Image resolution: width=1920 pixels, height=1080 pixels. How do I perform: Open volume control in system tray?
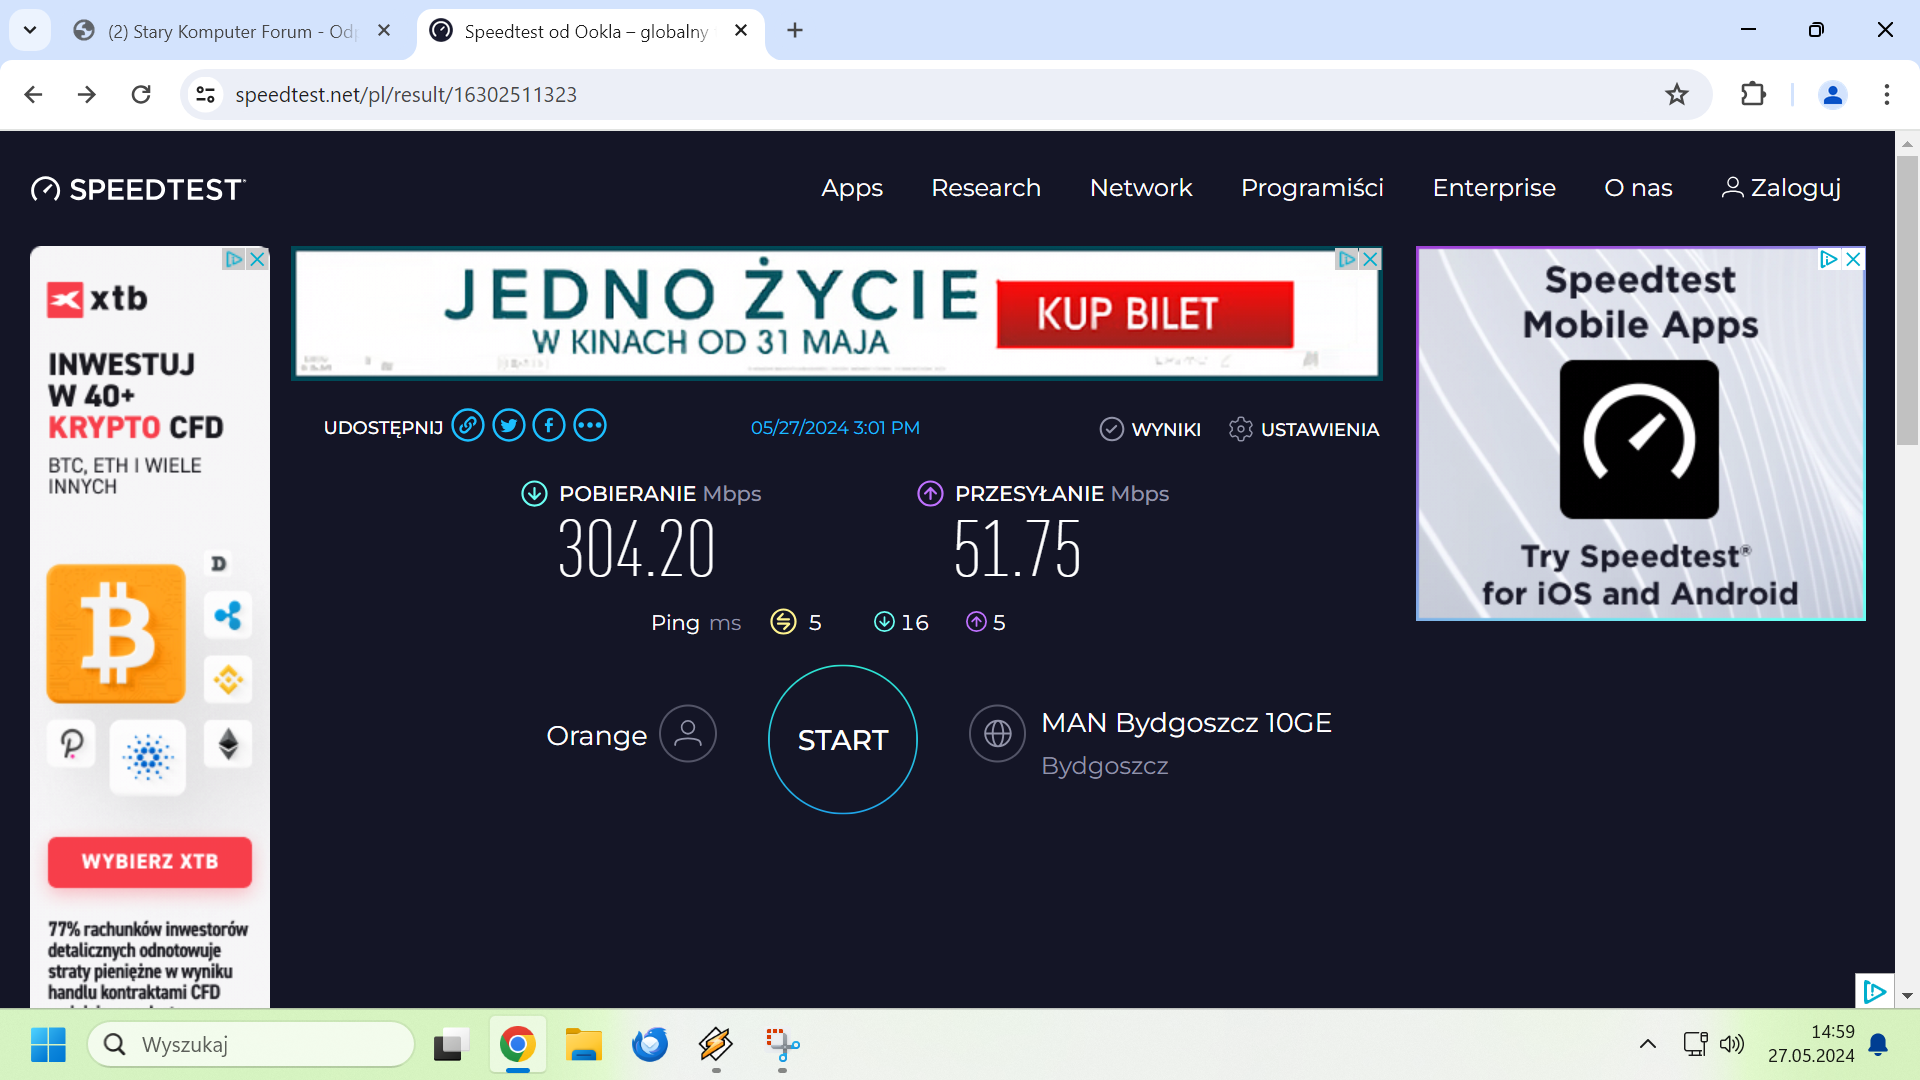pos(1732,1045)
